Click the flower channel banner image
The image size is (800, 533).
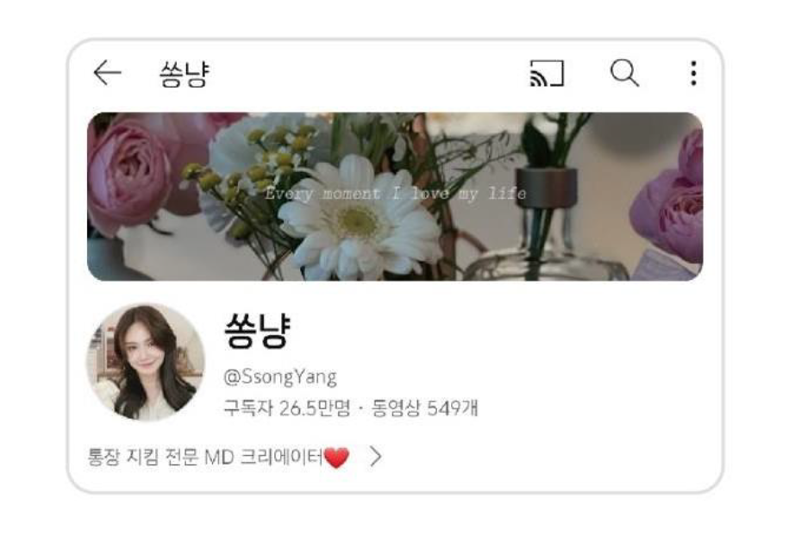[395, 196]
